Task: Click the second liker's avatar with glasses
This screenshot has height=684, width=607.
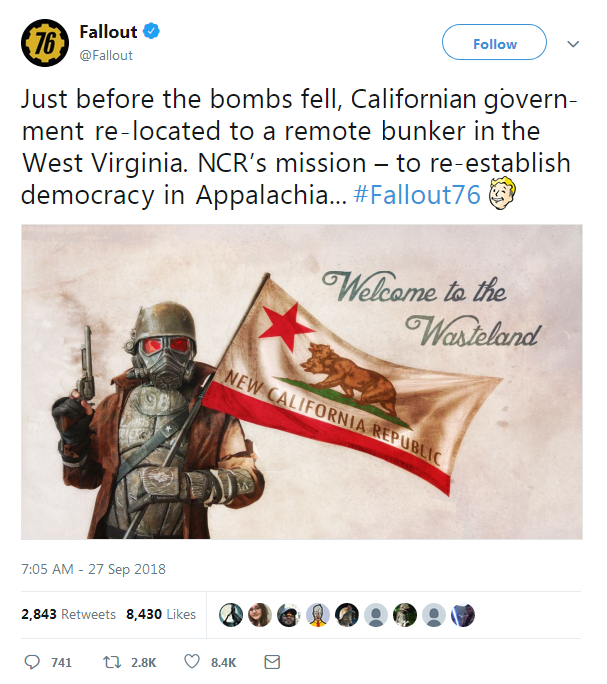Action: [260, 615]
